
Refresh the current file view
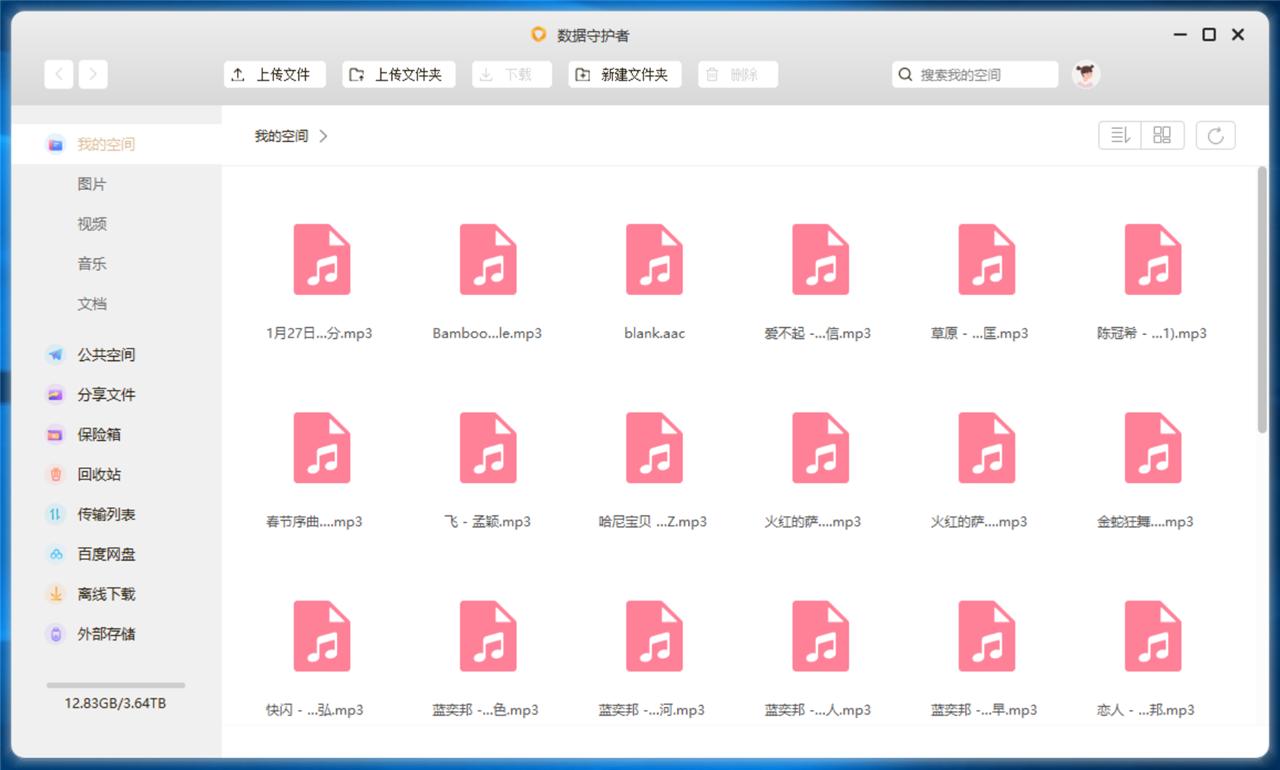(1215, 135)
